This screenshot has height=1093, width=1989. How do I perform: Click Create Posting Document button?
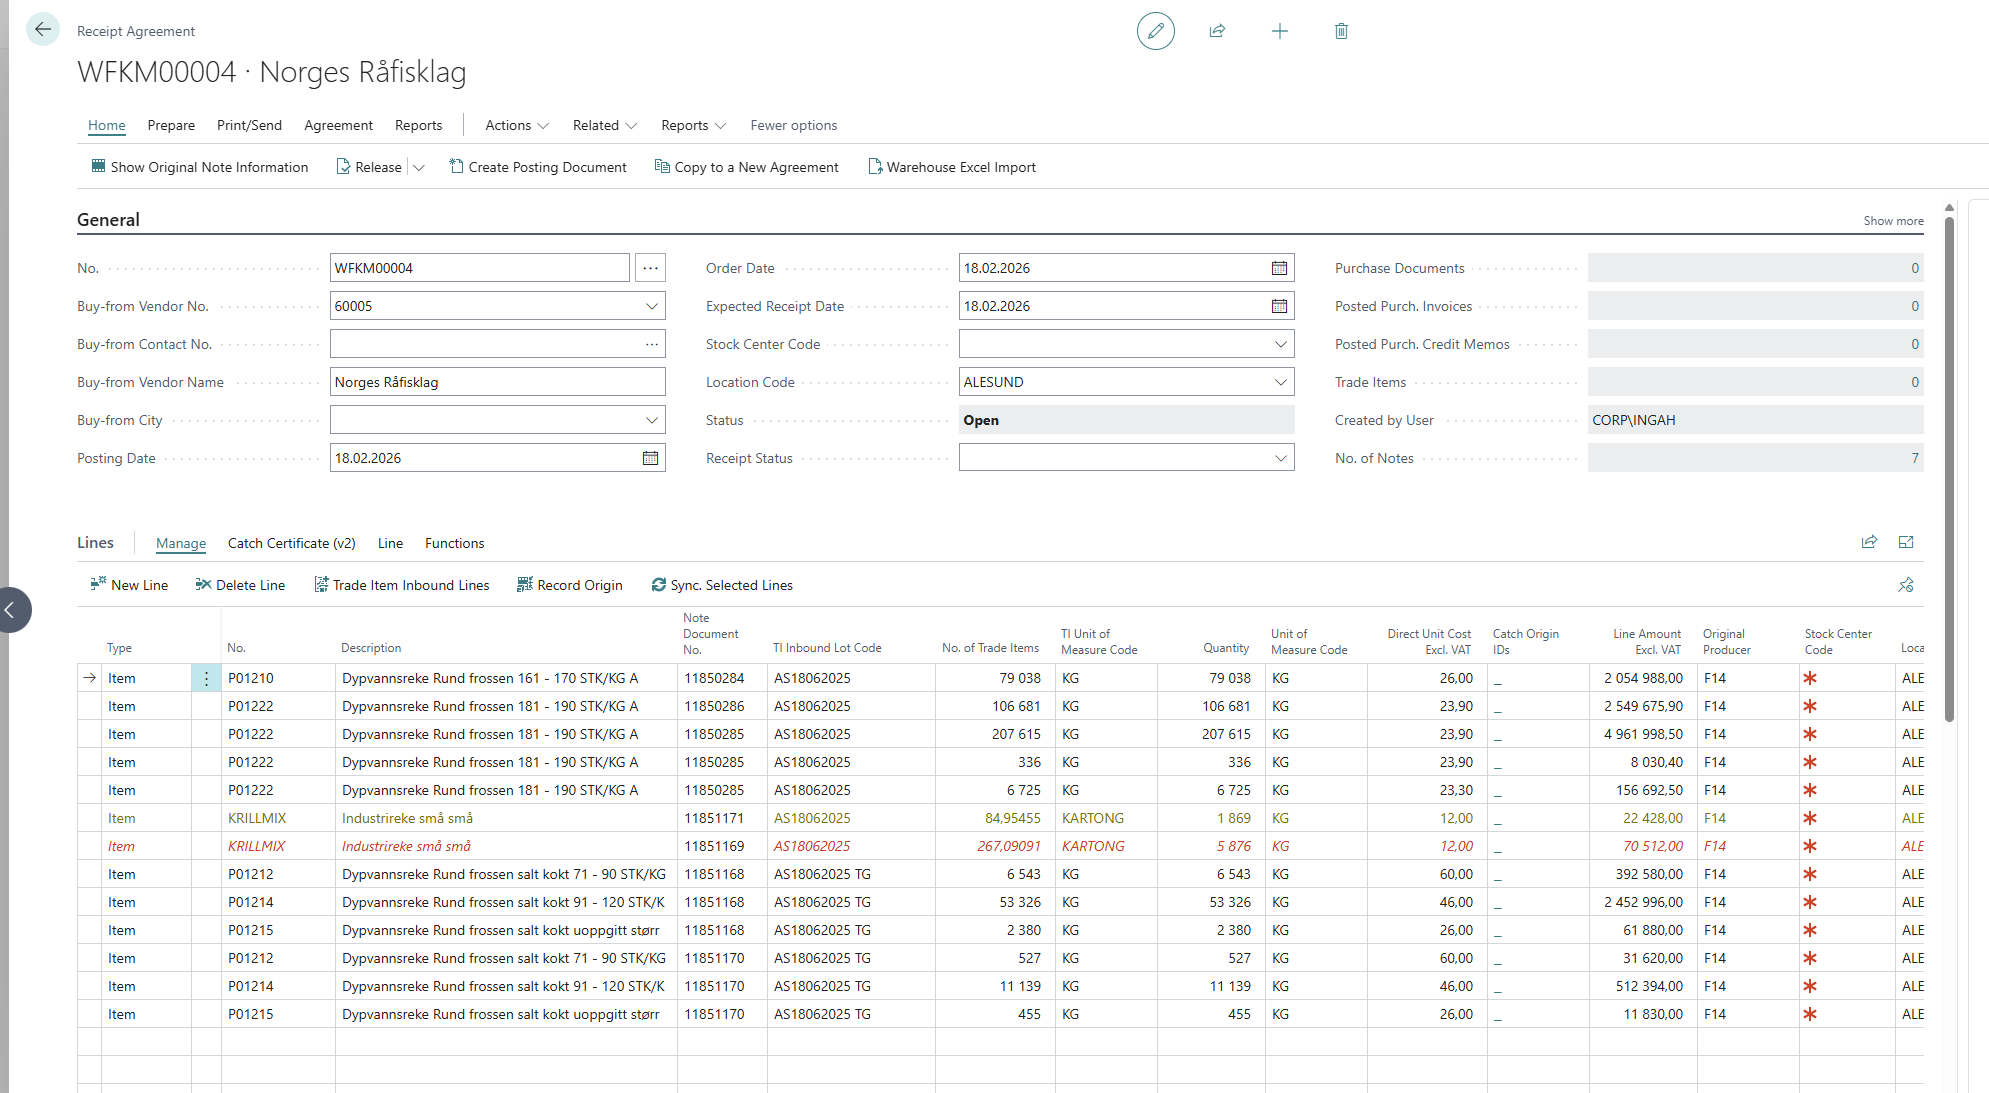[x=538, y=167]
